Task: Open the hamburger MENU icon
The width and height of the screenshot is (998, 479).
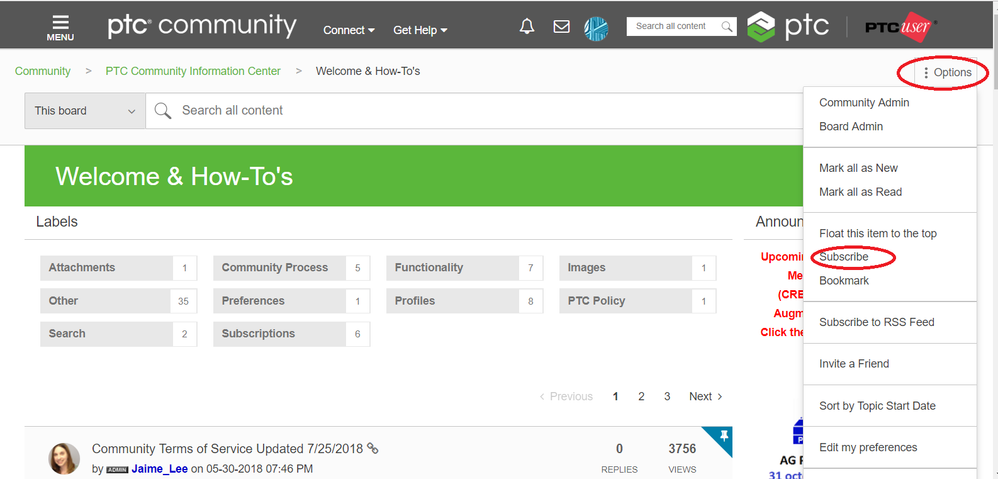Action: (60, 28)
